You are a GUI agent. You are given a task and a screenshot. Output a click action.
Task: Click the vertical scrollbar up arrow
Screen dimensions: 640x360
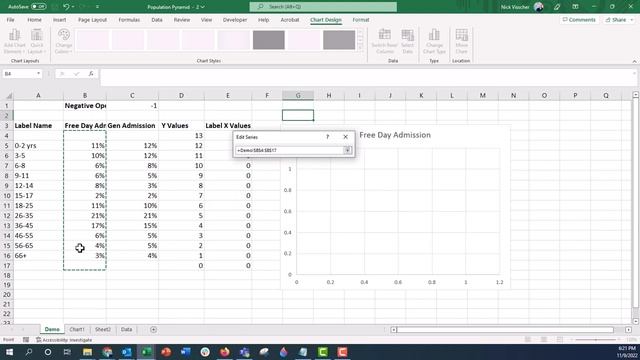[636, 95]
